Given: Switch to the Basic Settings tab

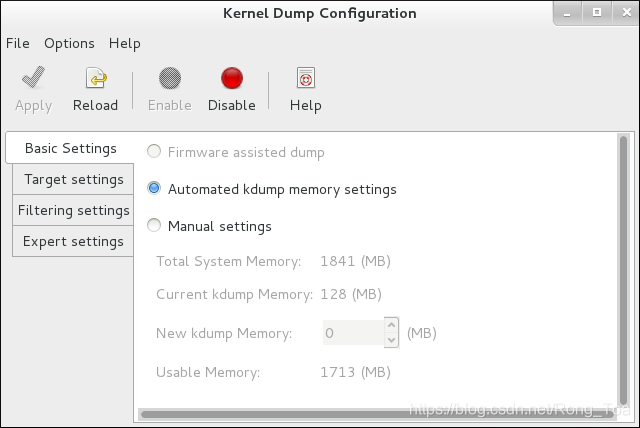Looking at the screenshot, I should tap(70, 148).
